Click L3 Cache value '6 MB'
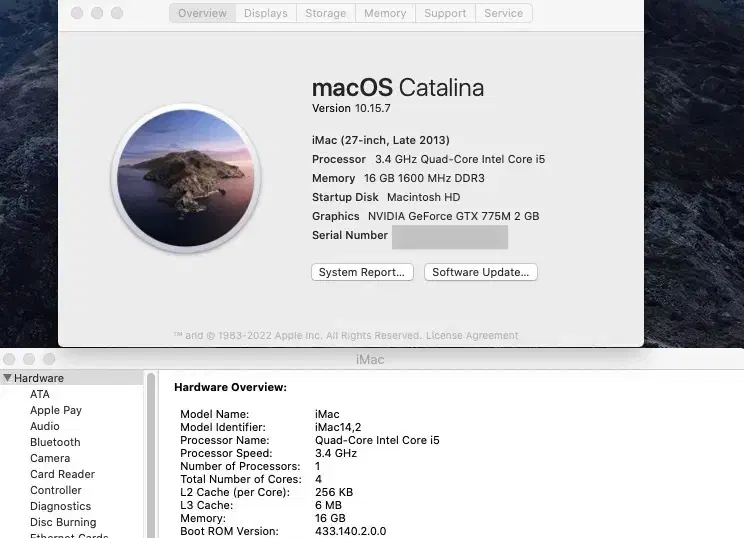This screenshot has height=538, width=744. coord(328,505)
